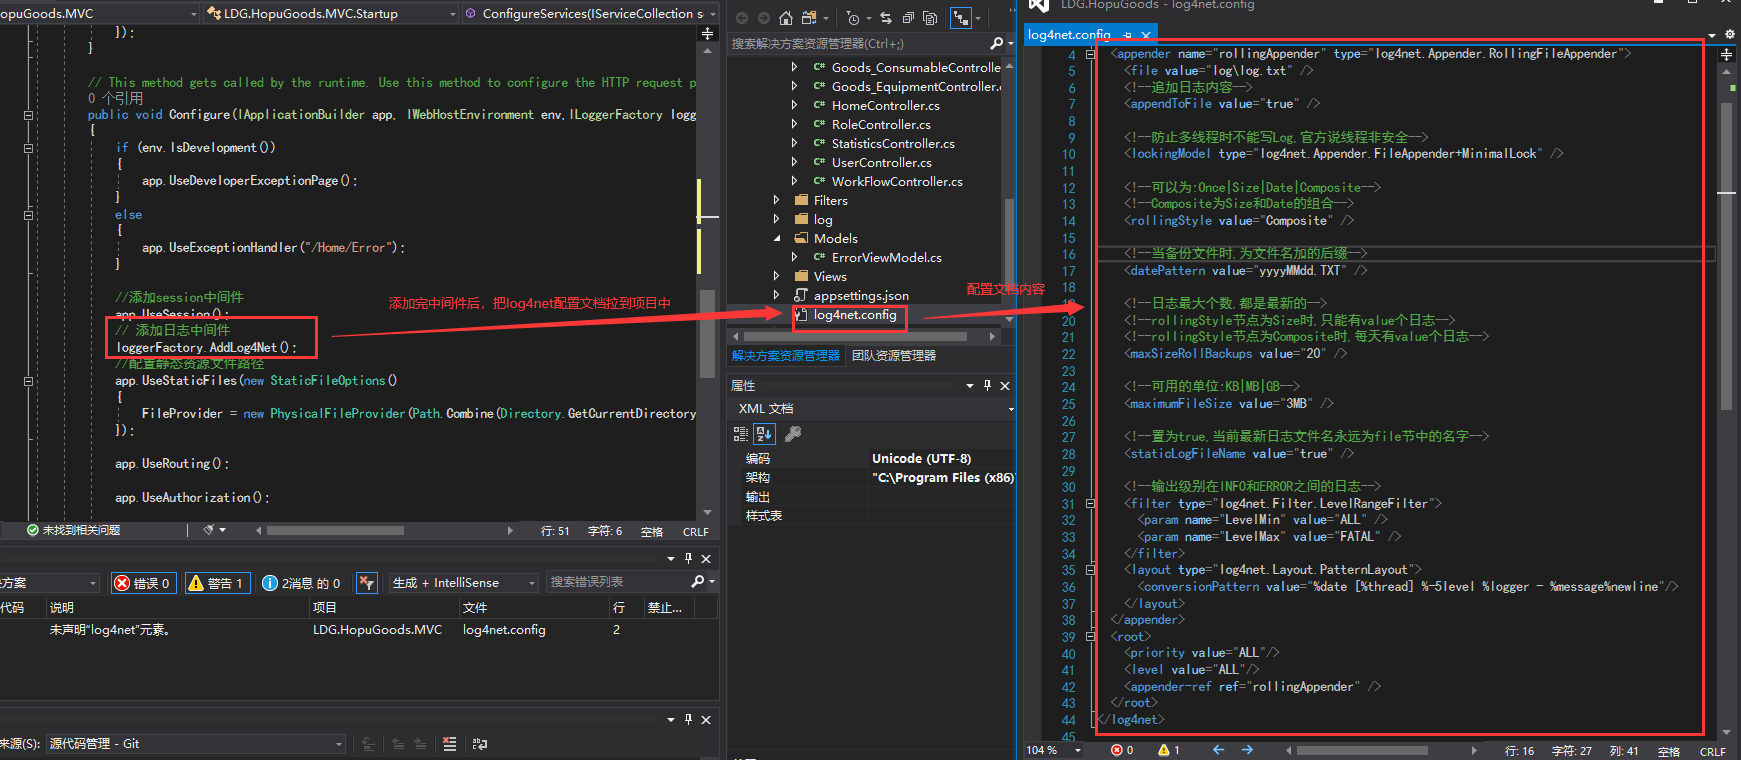Image resolution: width=1741 pixels, height=760 pixels.
Task: Collapse the Models folder node
Action: click(x=776, y=239)
